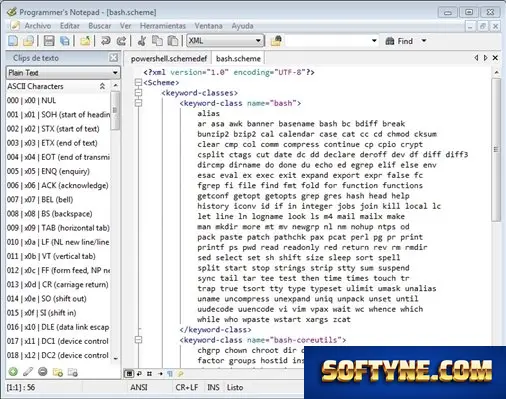
Task: Click the Find button
Action: 400,41
